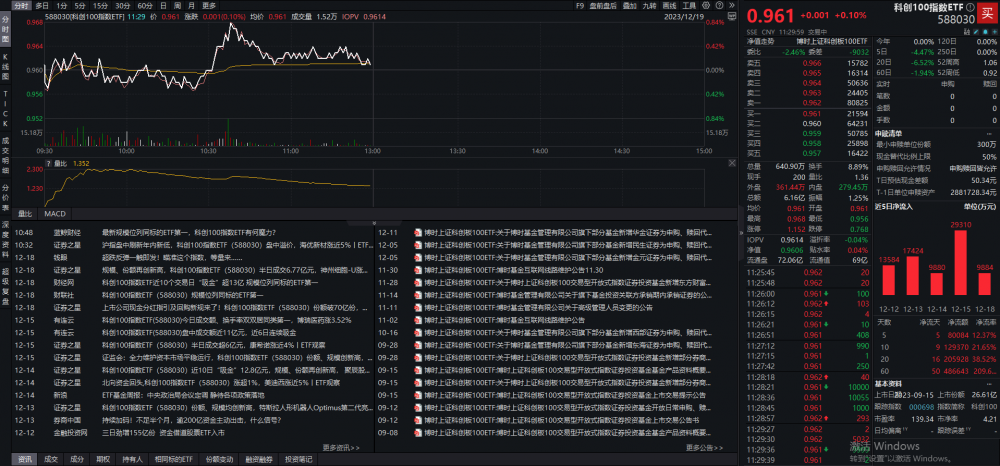Click PDF icon of 10-16 announcement
1000x466 pixels.
418,332
